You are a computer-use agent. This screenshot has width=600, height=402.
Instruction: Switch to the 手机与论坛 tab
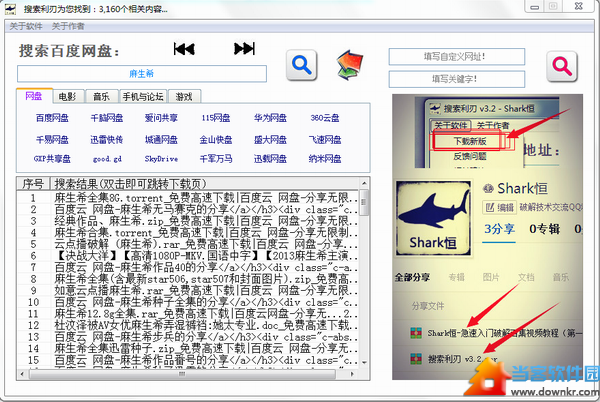(x=143, y=97)
